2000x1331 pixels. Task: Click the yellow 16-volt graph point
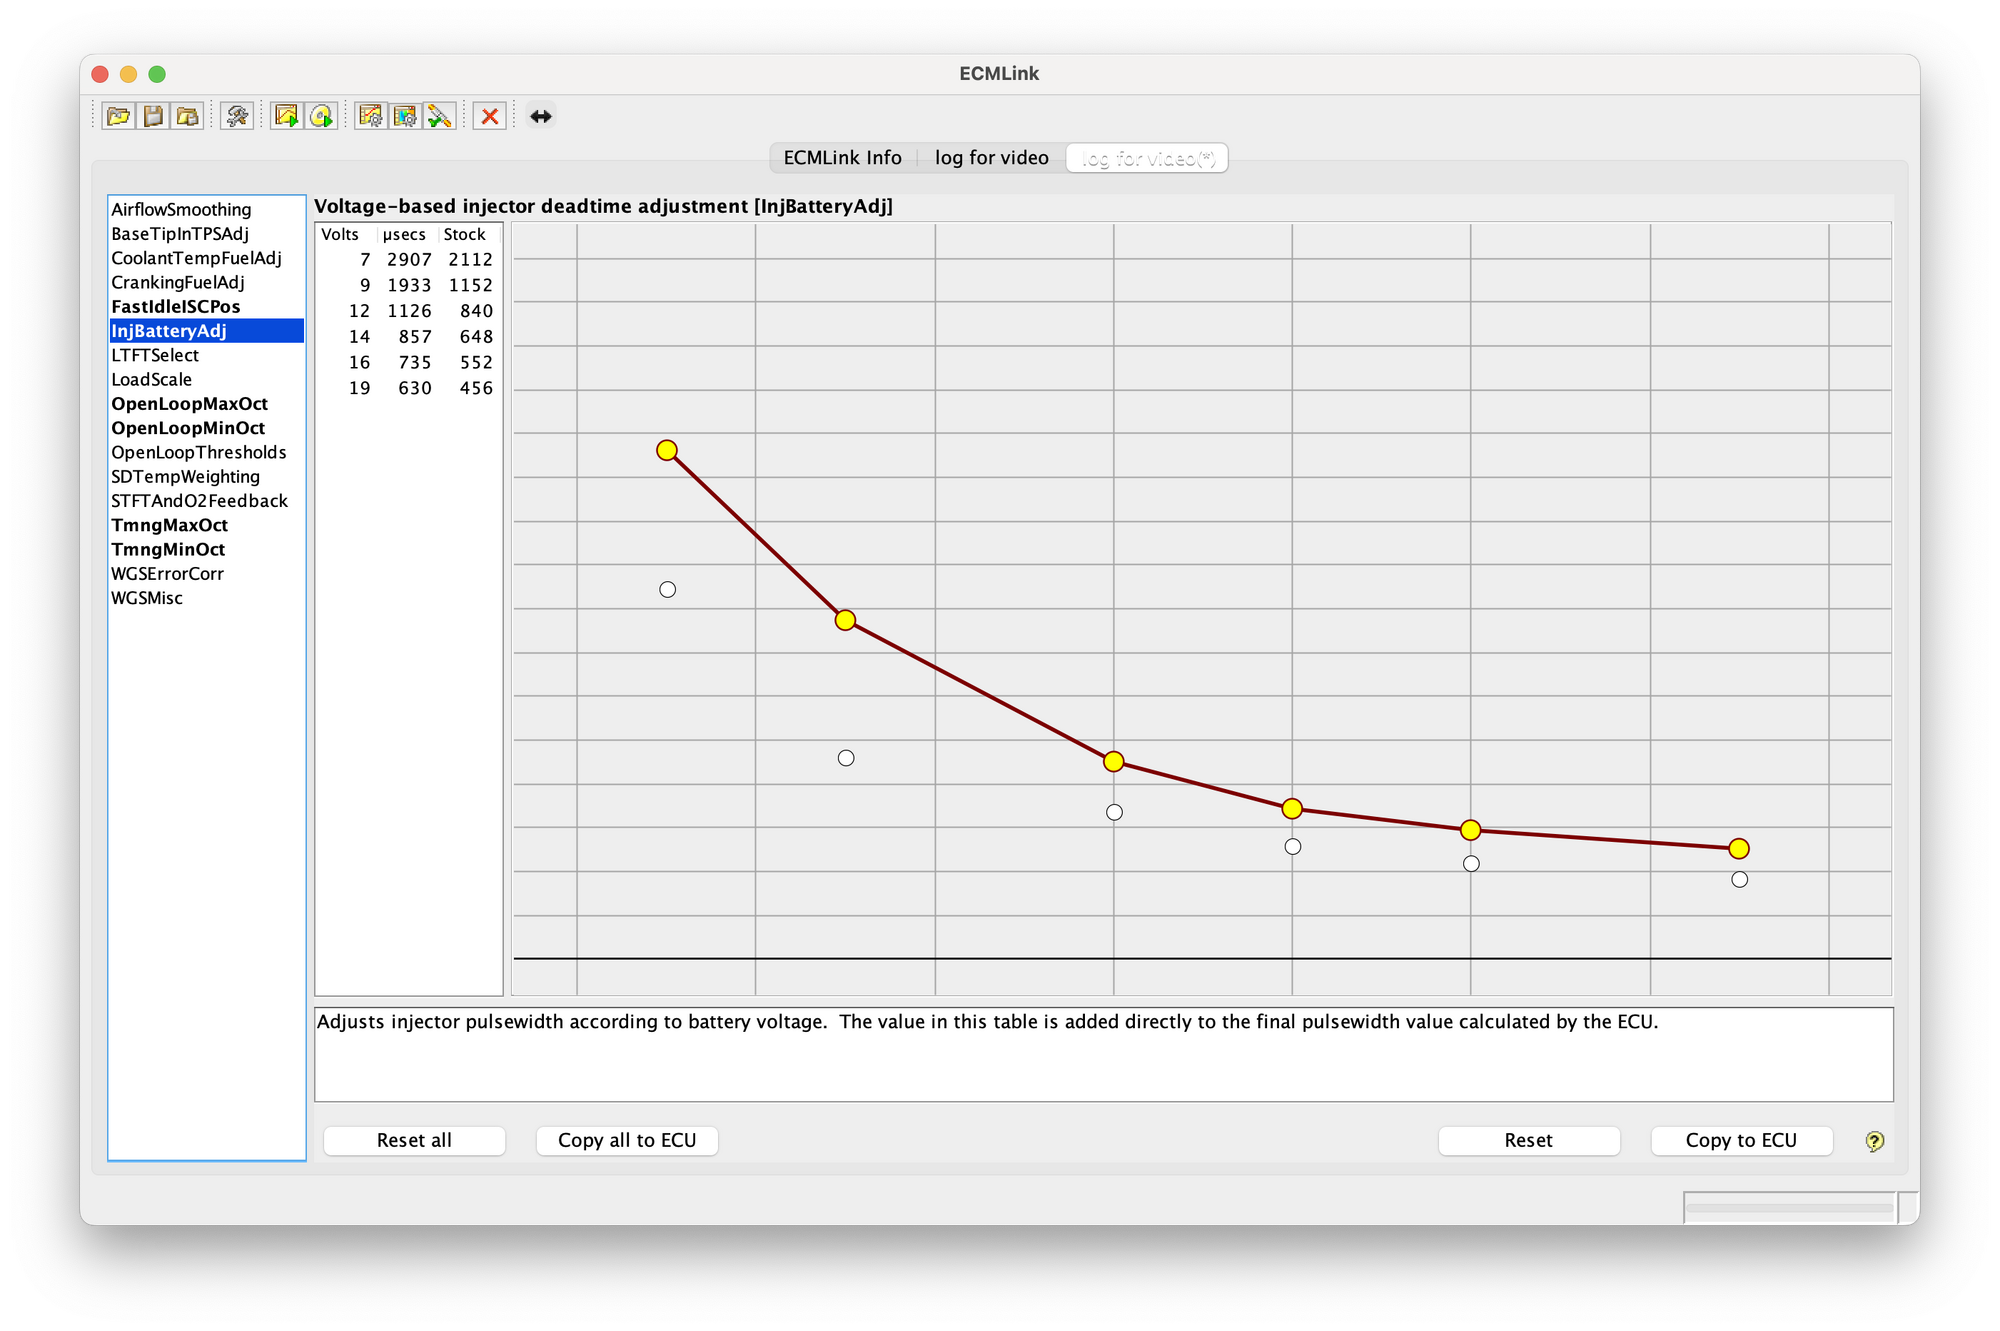pyautogui.click(x=1470, y=830)
